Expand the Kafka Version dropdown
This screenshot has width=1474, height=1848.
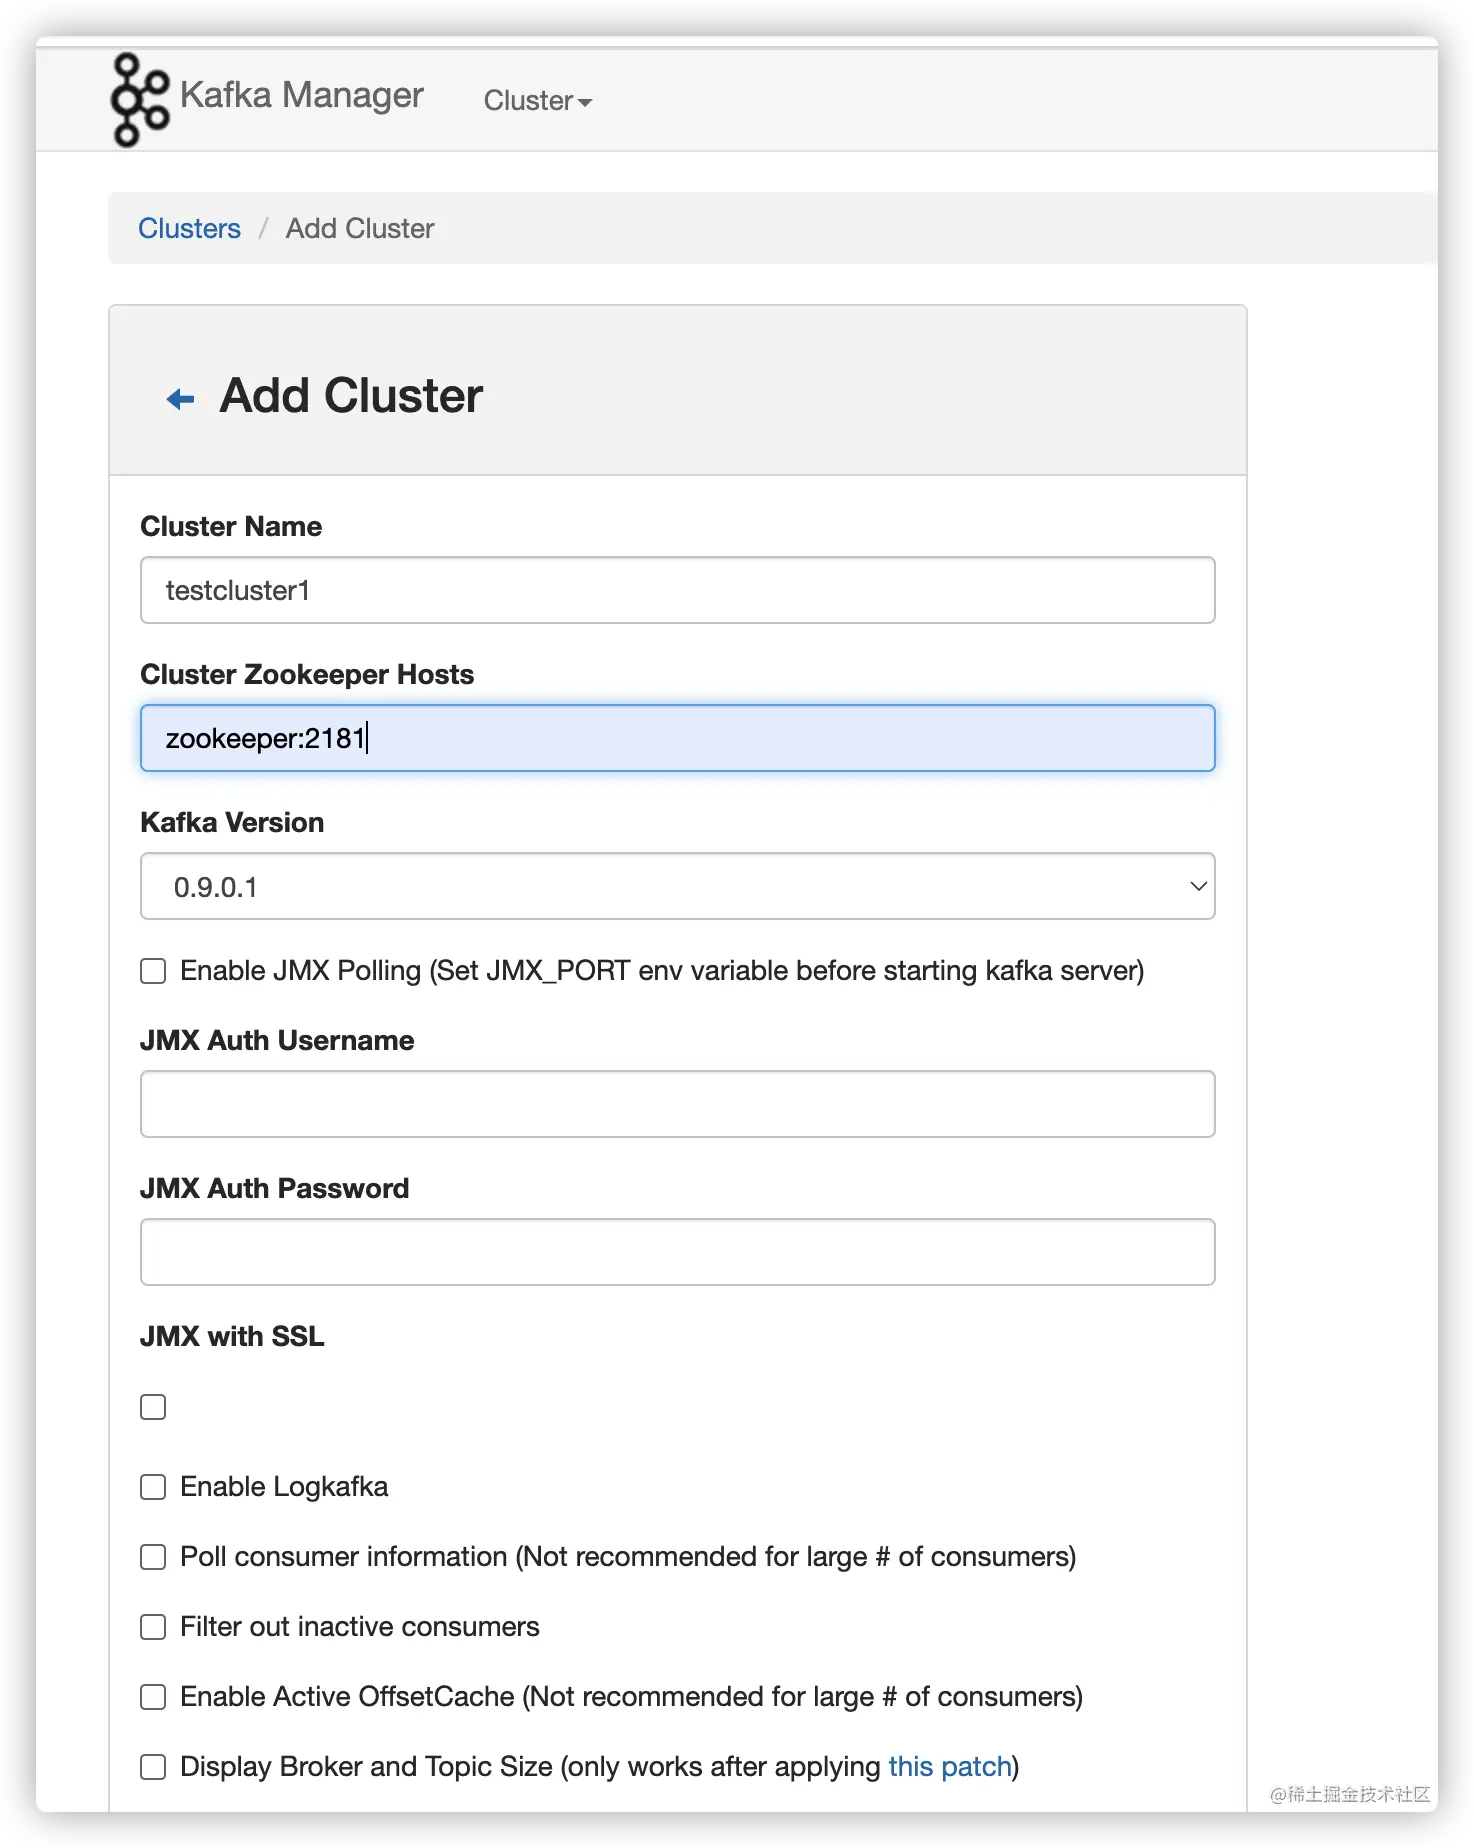(677, 886)
